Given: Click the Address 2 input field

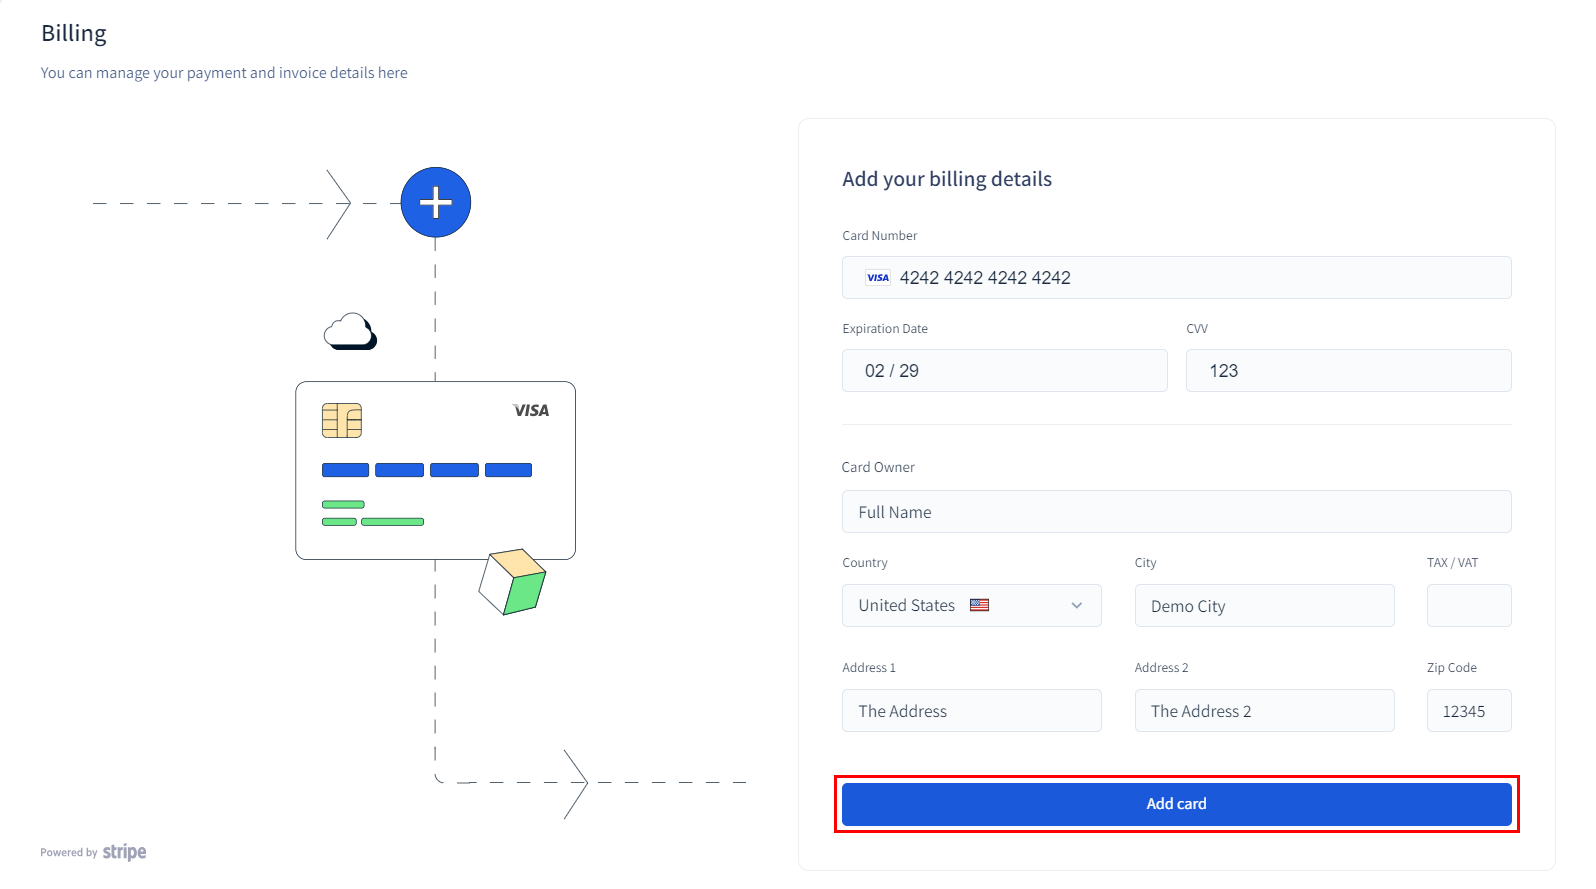Looking at the screenshot, I should click(1264, 711).
